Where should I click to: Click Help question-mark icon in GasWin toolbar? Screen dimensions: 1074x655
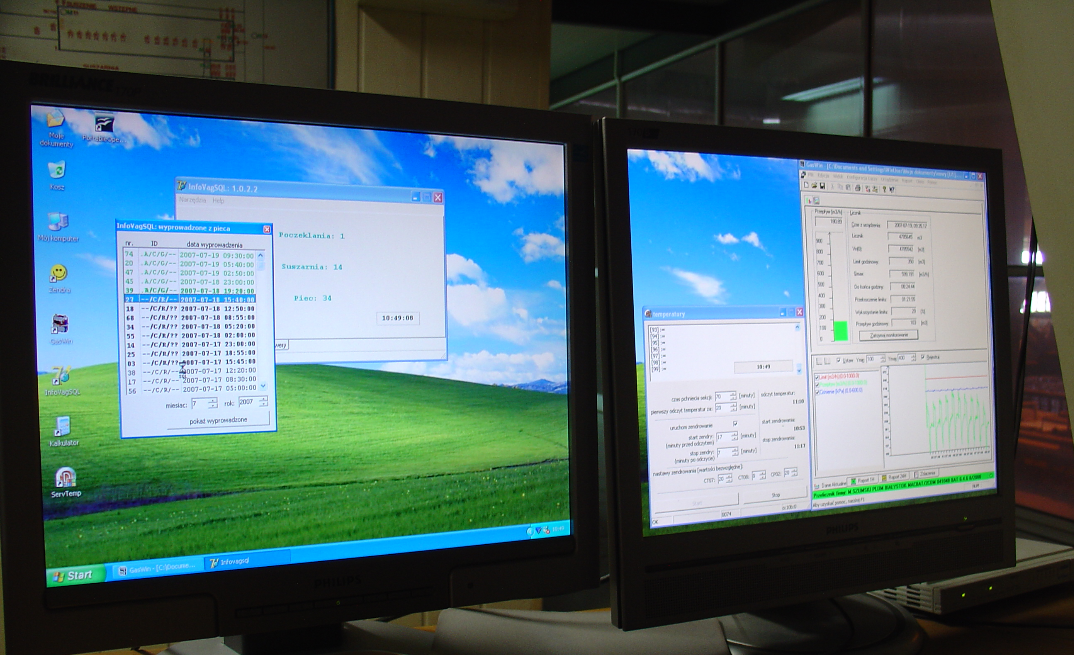click(884, 188)
